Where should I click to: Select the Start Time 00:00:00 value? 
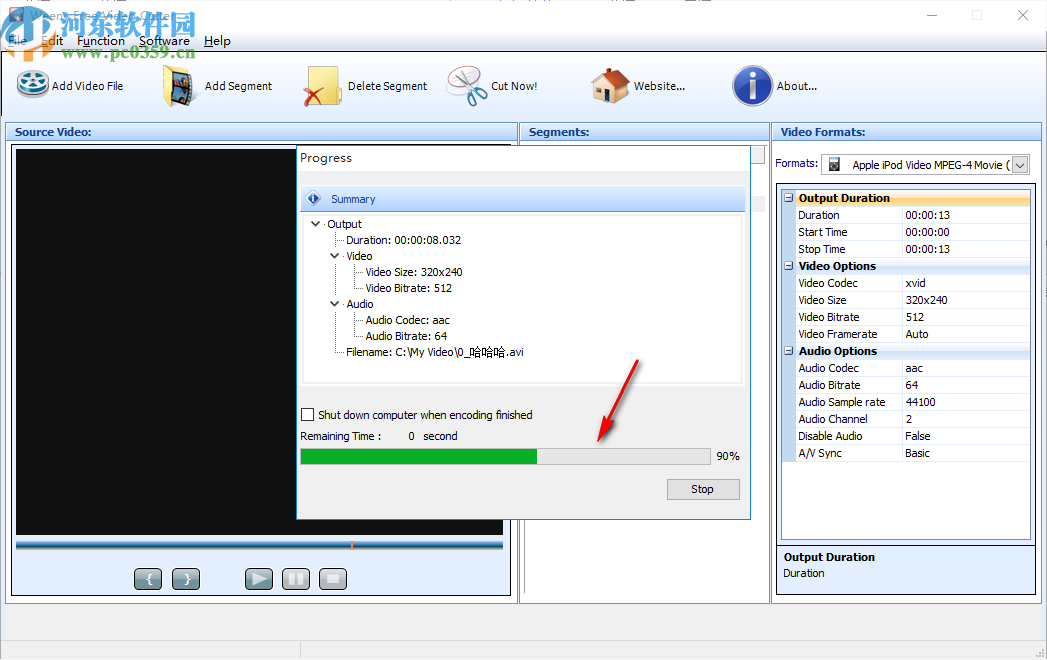pos(966,232)
